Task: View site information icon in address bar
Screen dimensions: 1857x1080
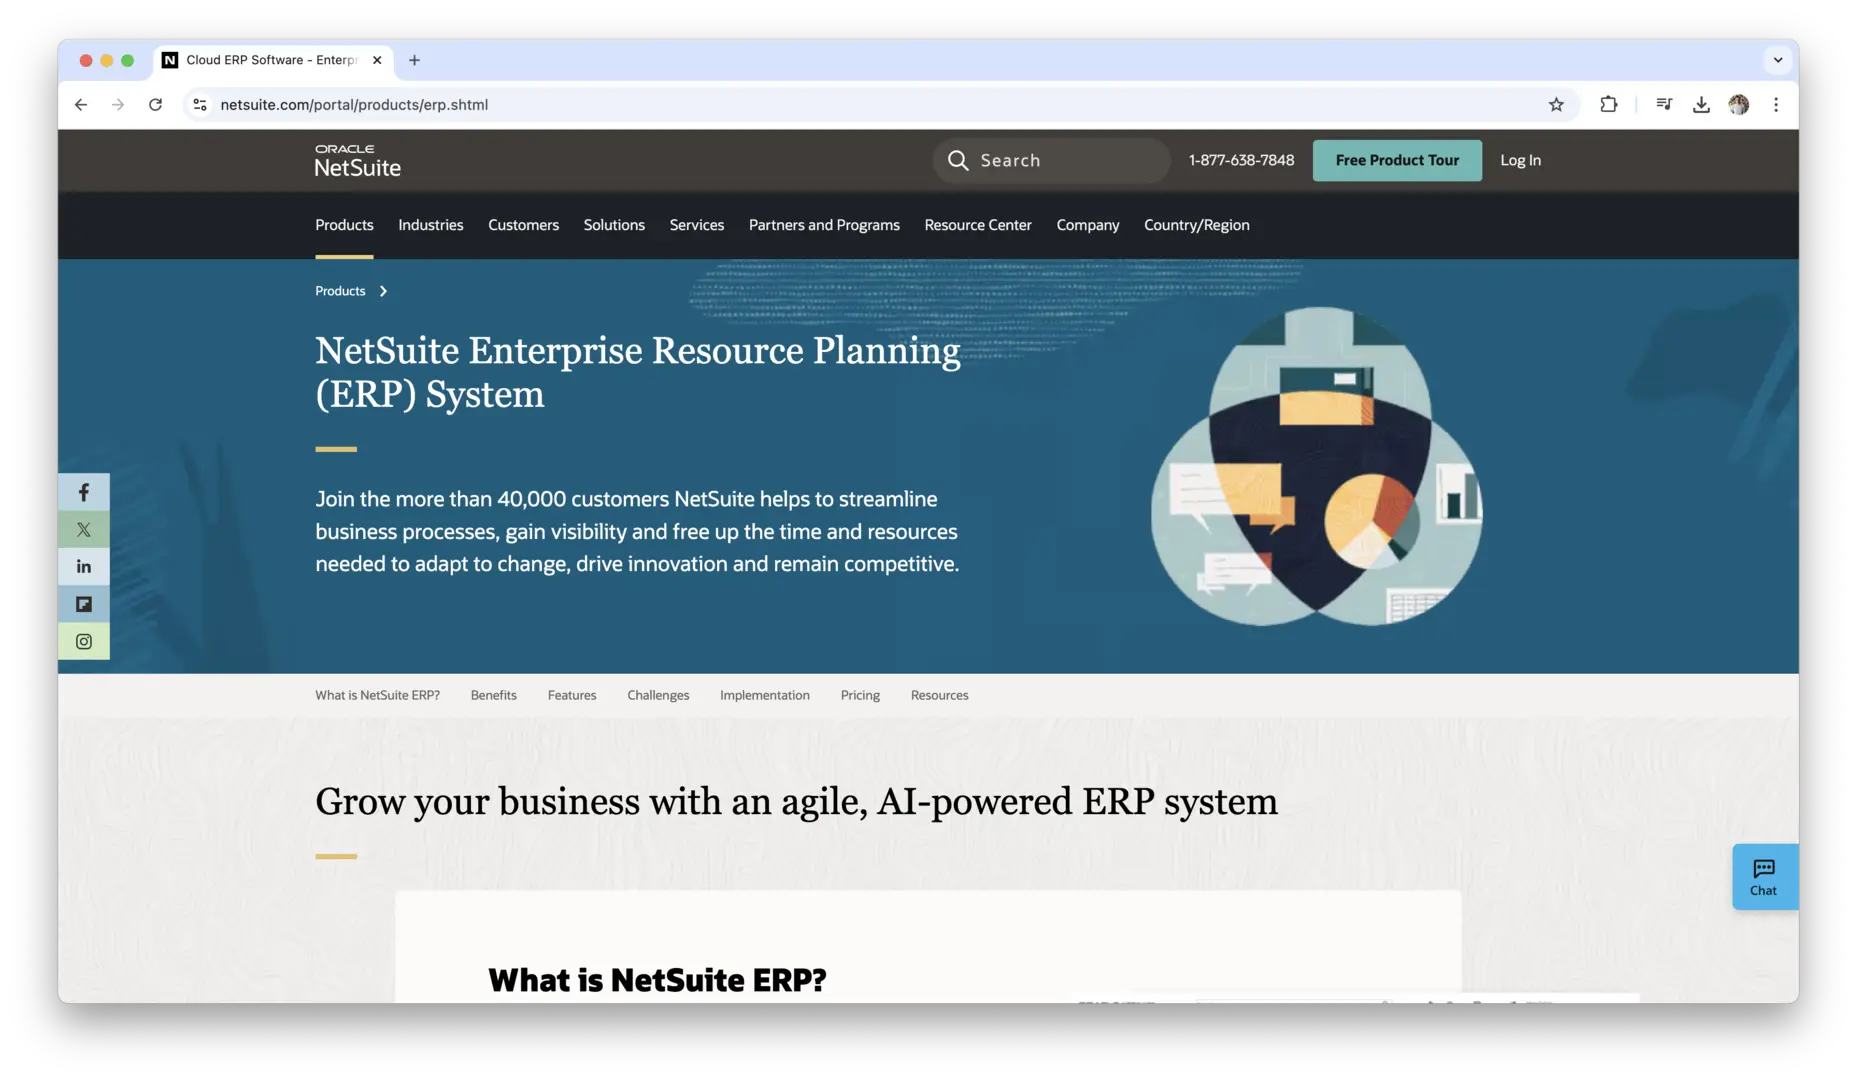Action: [x=200, y=104]
